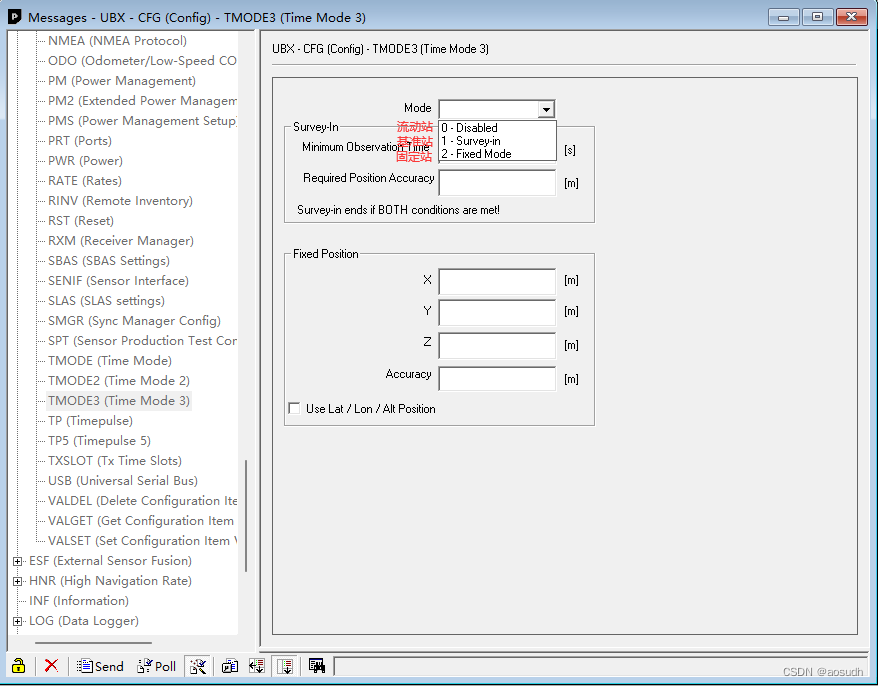Select HNR (High Navigation Rate) label
The height and width of the screenshot is (686, 878).
[x=110, y=581]
